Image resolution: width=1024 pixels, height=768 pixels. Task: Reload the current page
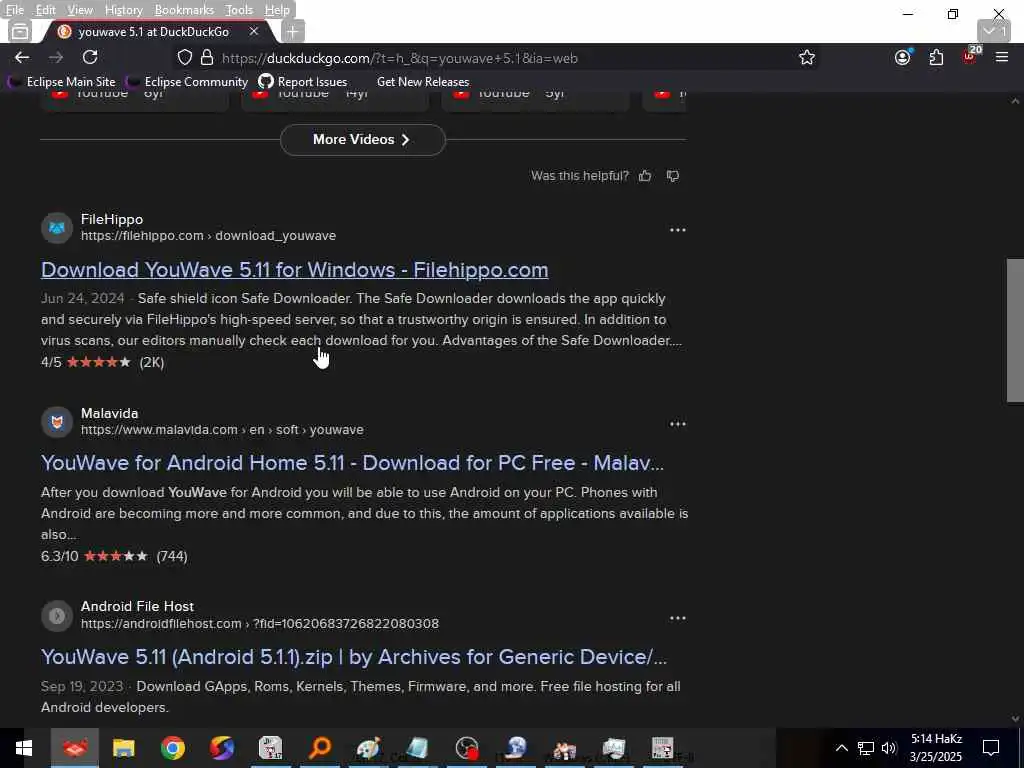90,57
